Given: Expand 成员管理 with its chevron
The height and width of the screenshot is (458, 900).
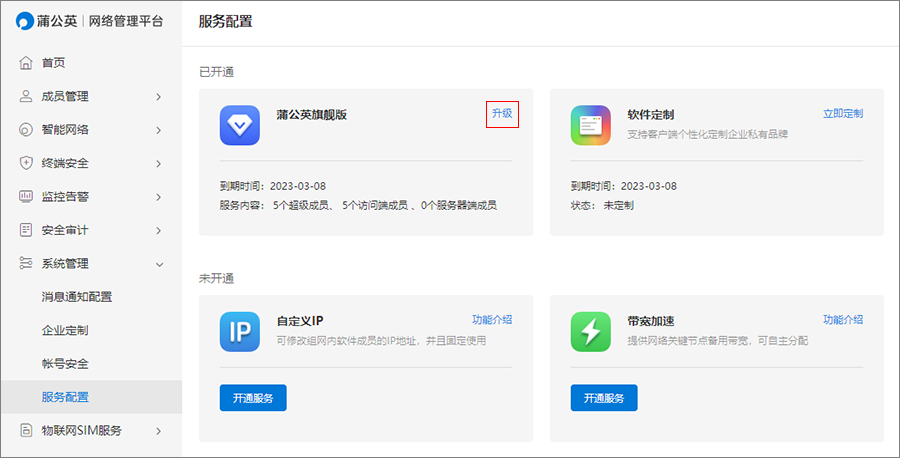Looking at the screenshot, I should coord(159,97).
